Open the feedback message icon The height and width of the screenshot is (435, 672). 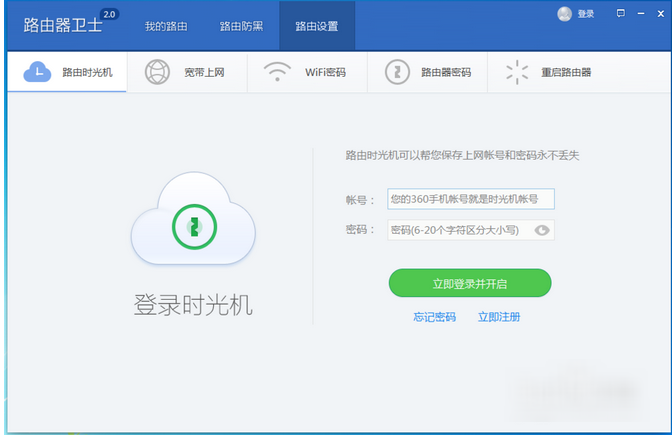(x=621, y=13)
